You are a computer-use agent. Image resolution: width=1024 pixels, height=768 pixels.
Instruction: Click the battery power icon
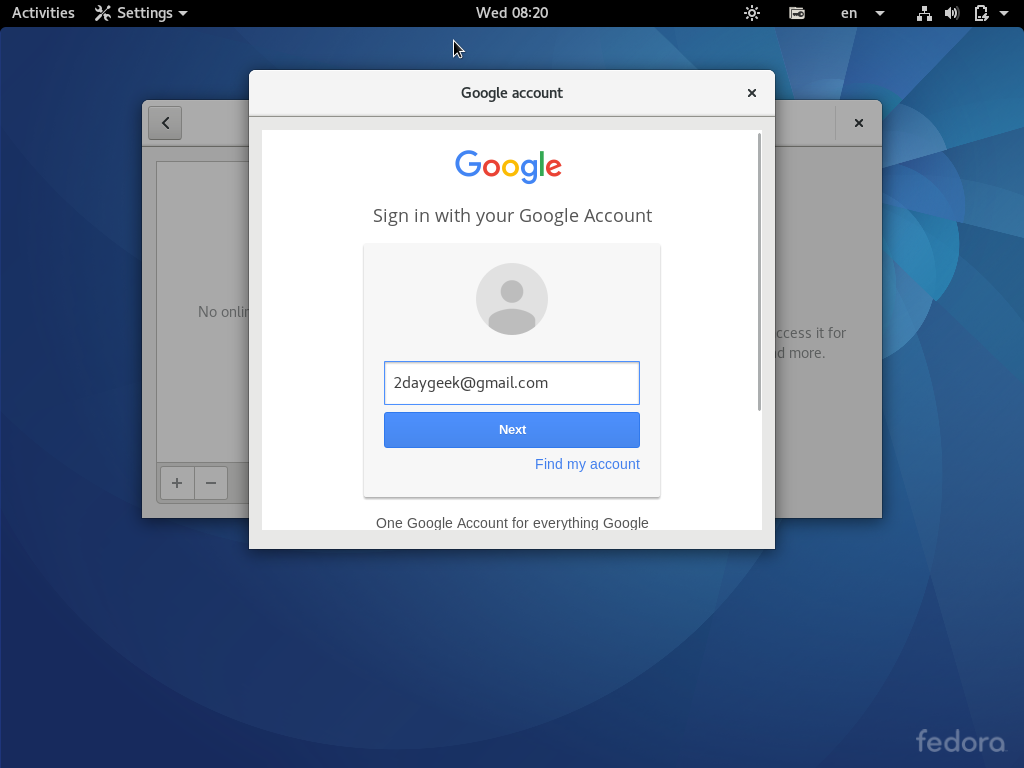tap(981, 13)
